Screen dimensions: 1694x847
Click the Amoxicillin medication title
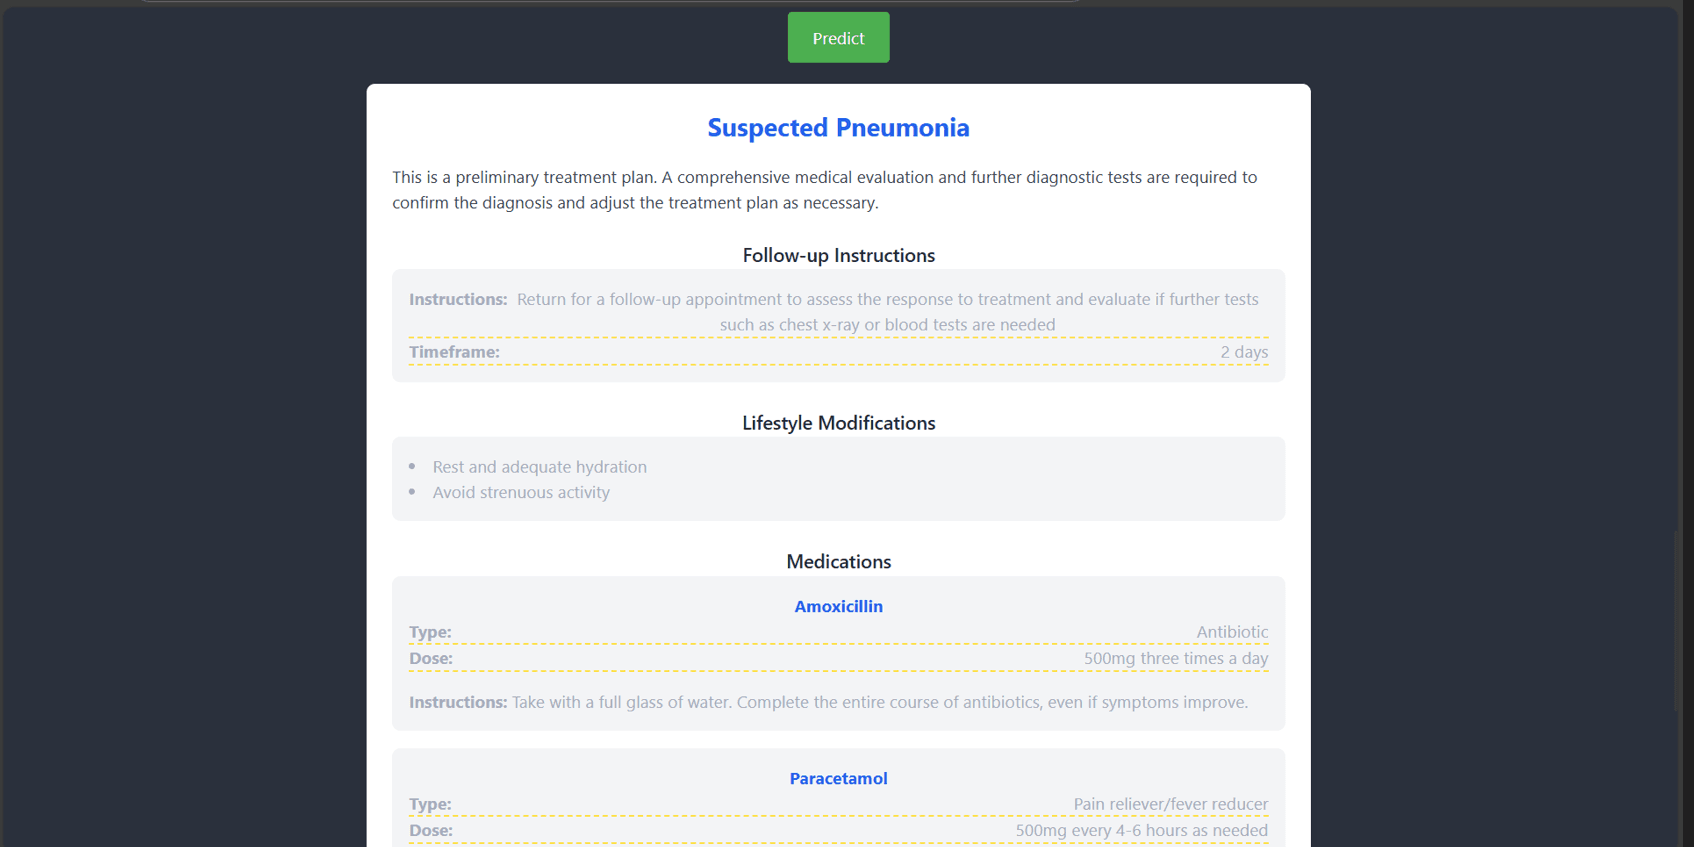point(838,606)
